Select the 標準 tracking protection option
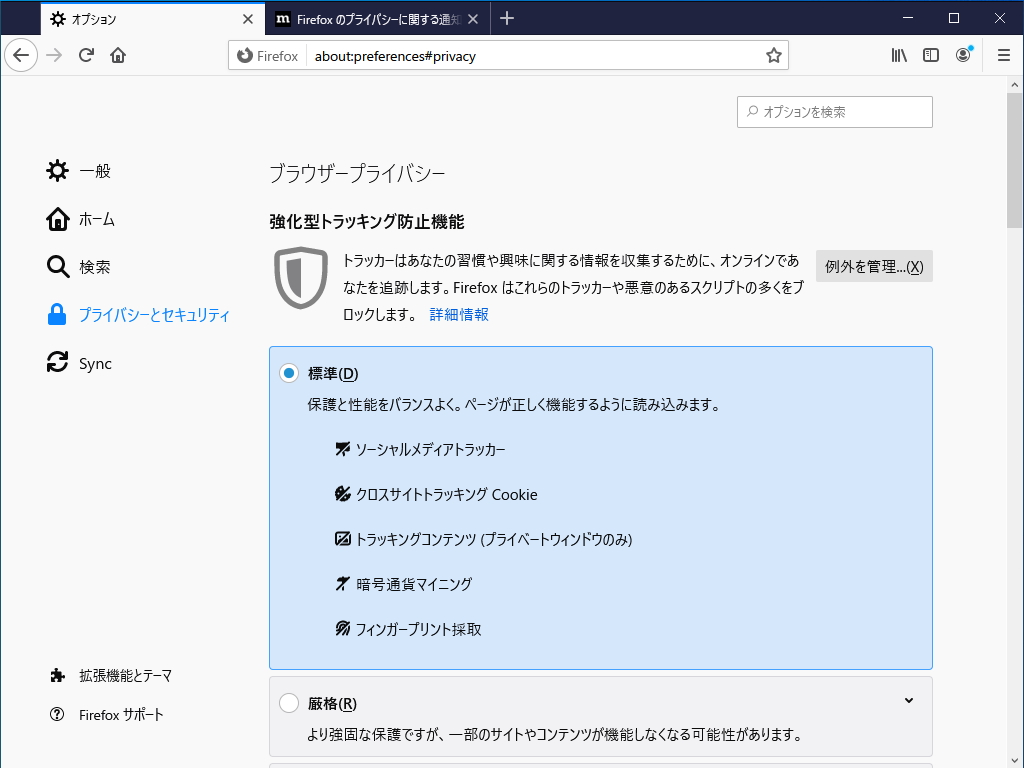Viewport: 1024px width, 768px height. click(x=289, y=372)
